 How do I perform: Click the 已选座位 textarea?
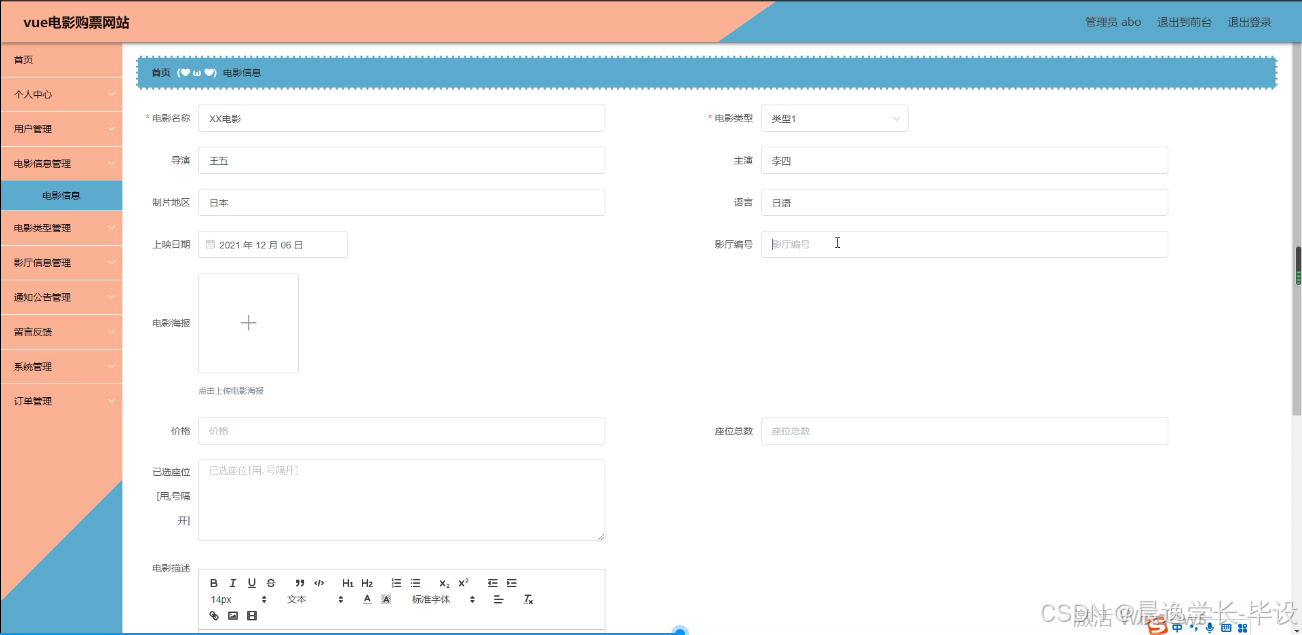[402, 500]
